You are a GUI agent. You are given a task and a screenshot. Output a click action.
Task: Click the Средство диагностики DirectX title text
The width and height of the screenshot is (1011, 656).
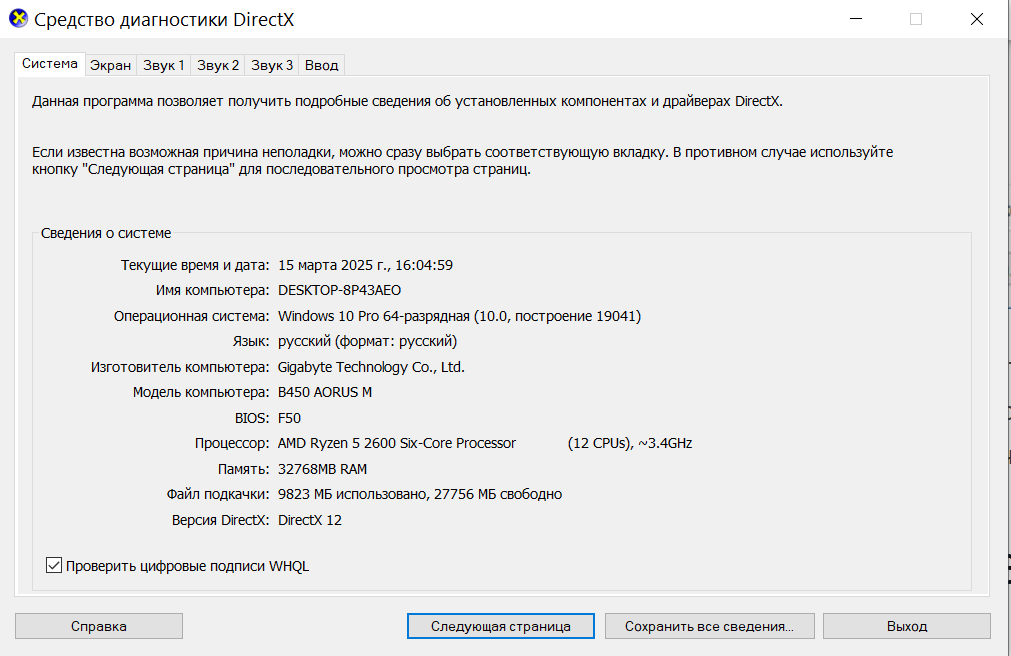coord(164,19)
